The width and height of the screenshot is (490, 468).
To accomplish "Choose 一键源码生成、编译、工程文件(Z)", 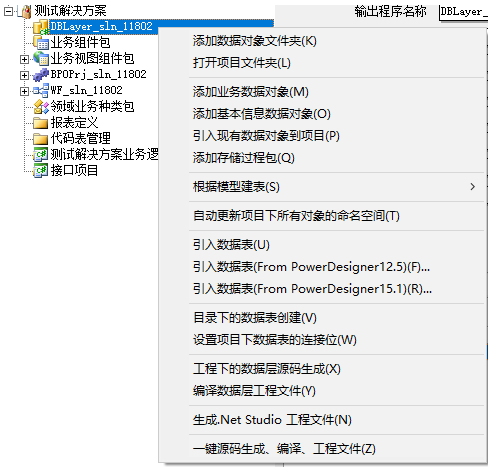I will 337,449.
